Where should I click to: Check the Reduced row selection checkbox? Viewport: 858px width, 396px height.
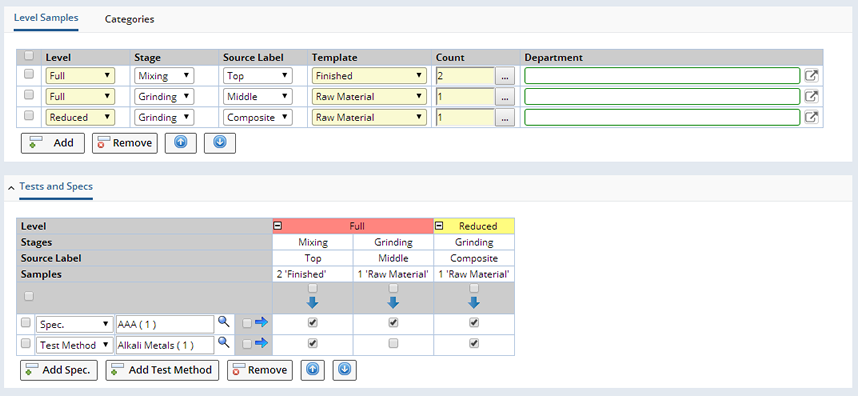[x=29, y=115]
